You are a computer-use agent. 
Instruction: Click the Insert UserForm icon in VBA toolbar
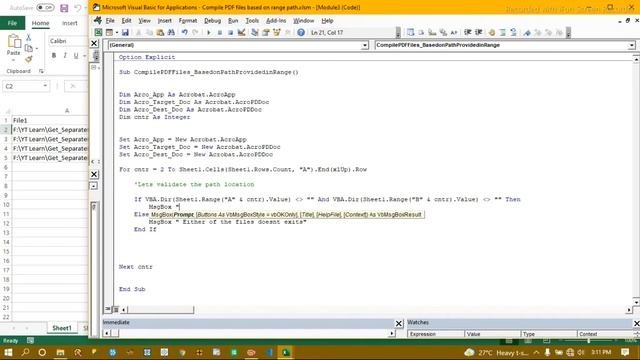coord(109,32)
